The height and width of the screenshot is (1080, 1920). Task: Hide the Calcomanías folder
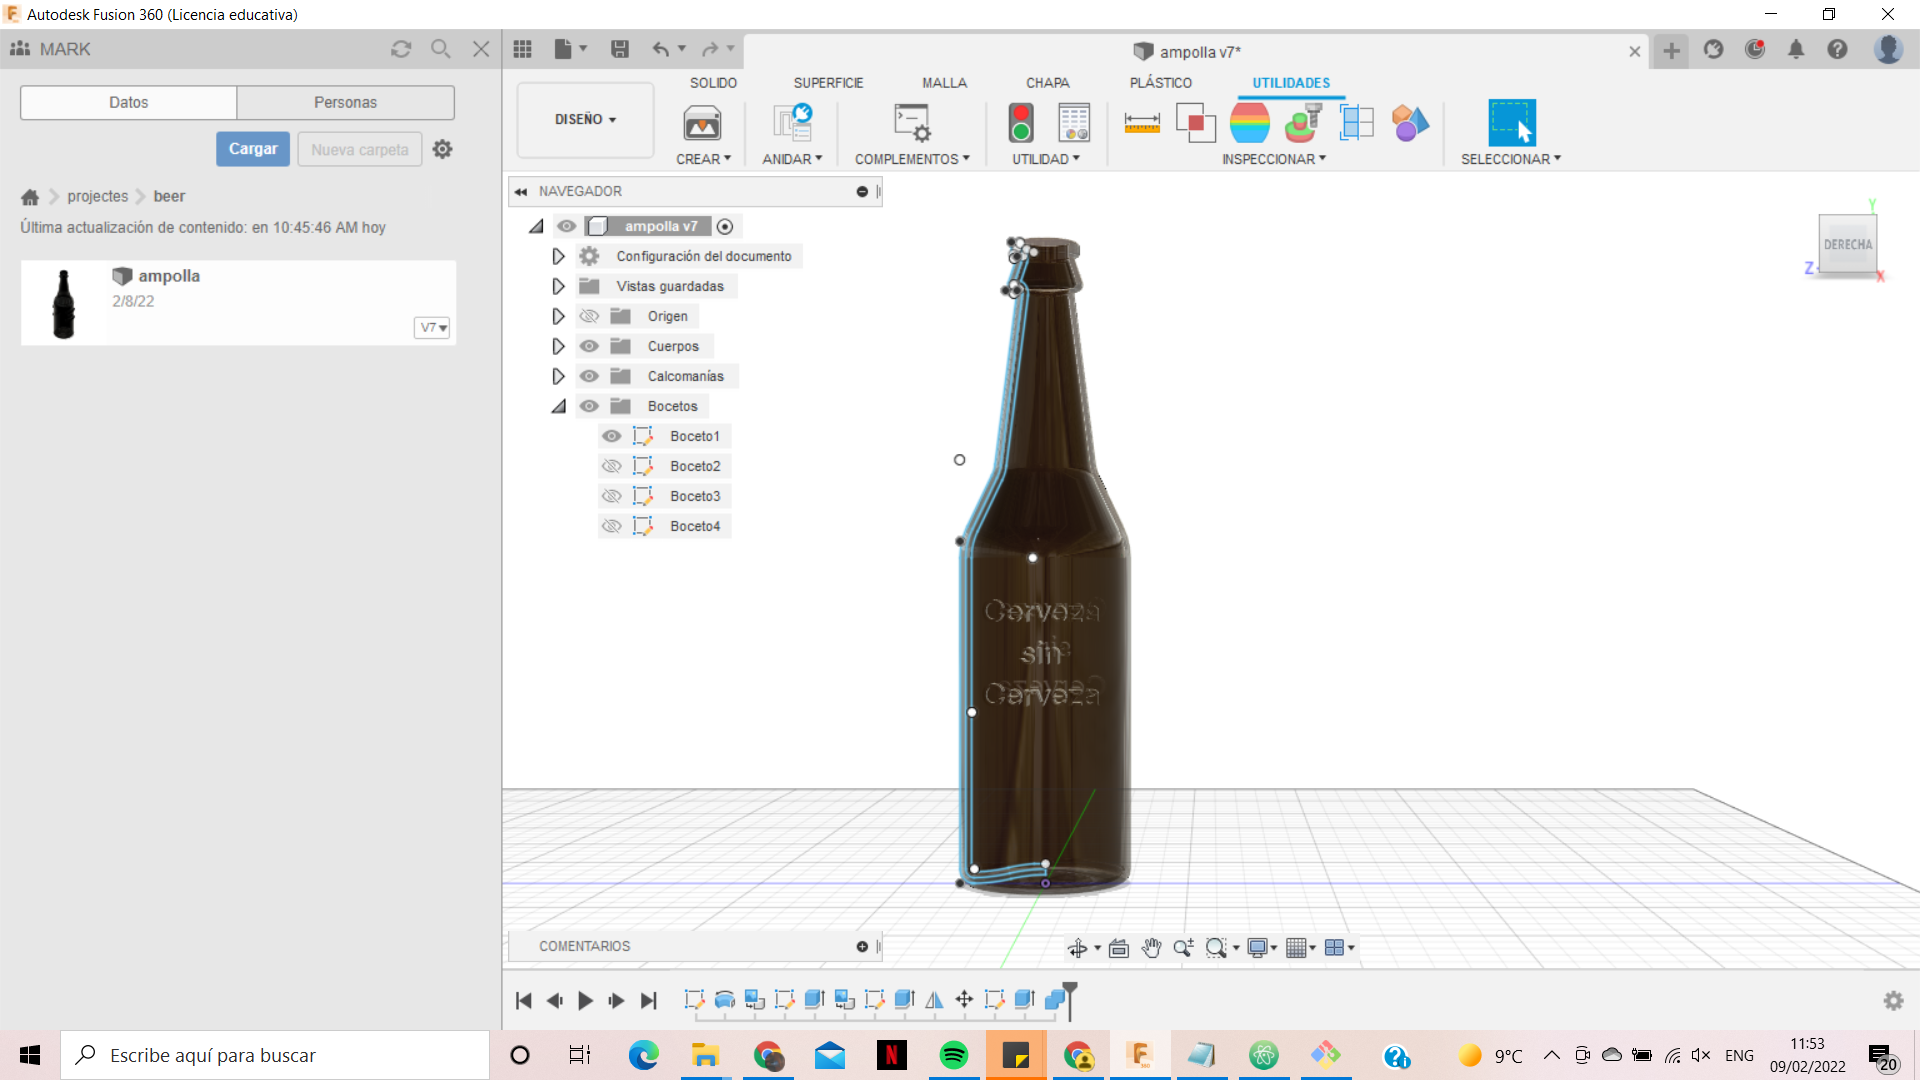[x=589, y=376]
